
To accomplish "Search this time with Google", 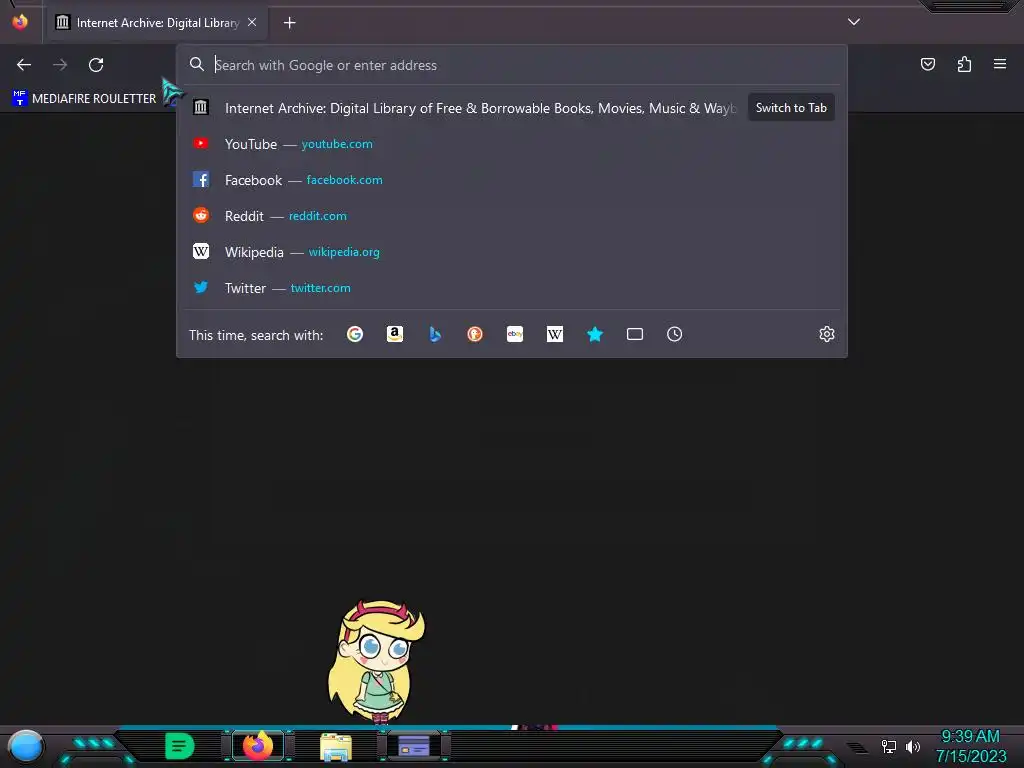I will point(355,334).
